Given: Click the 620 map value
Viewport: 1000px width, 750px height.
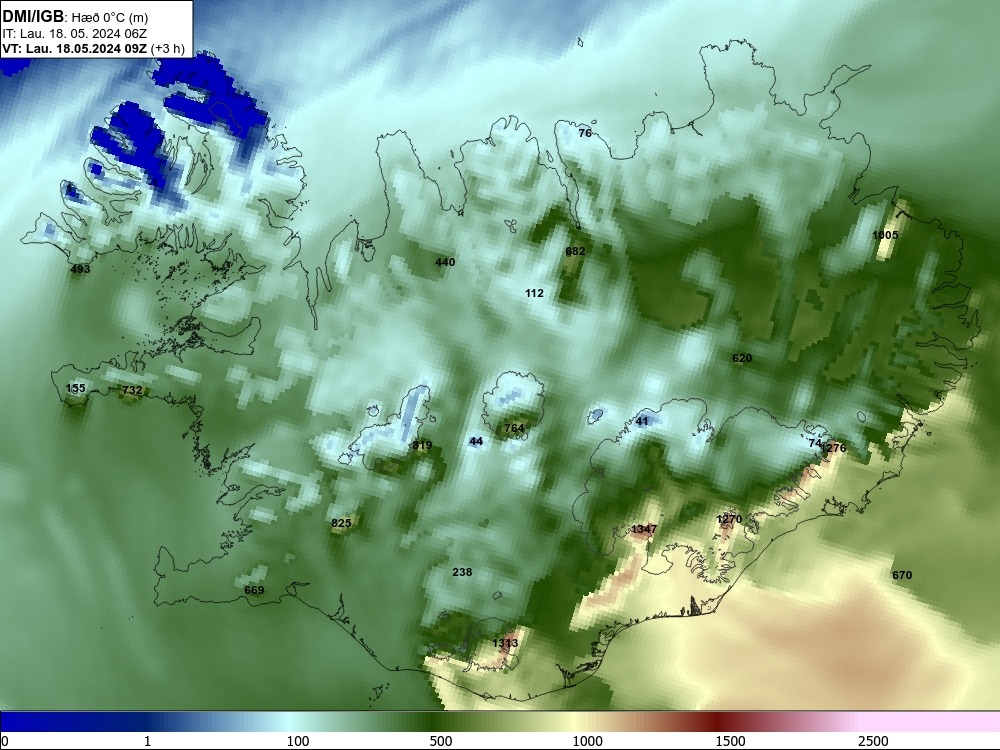Looking at the screenshot, I should click(x=742, y=358).
